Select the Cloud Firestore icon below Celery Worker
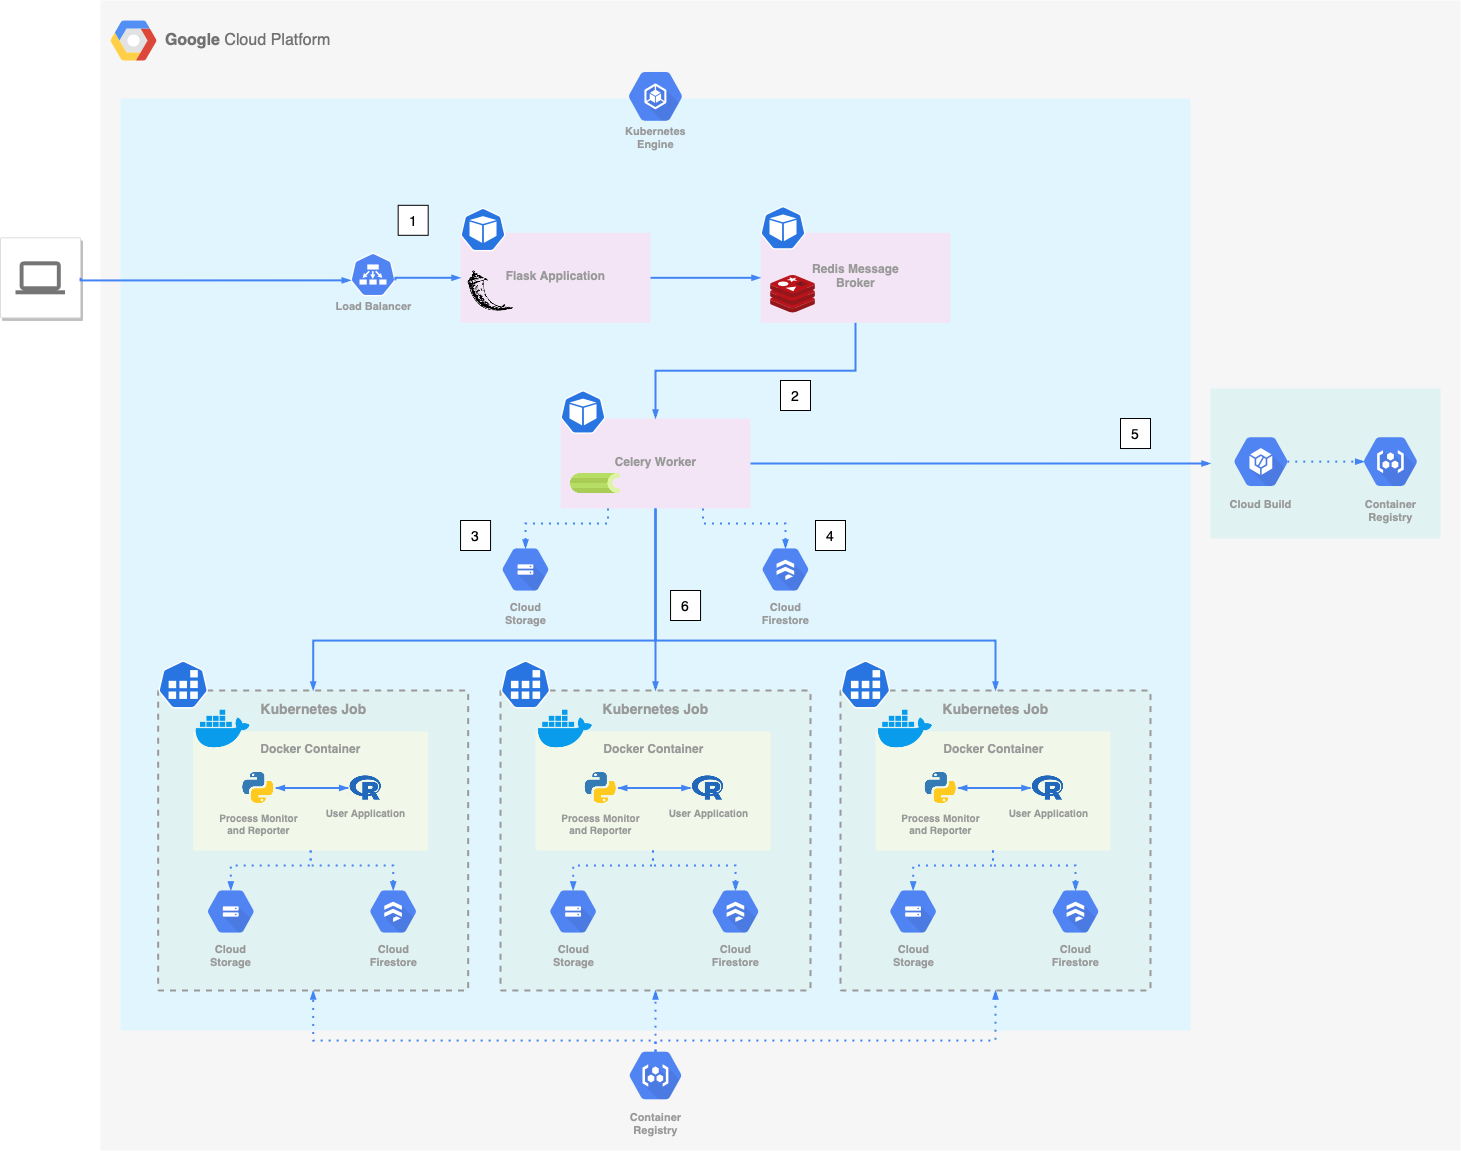1461x1151 pixels. [x=785, y=570]
